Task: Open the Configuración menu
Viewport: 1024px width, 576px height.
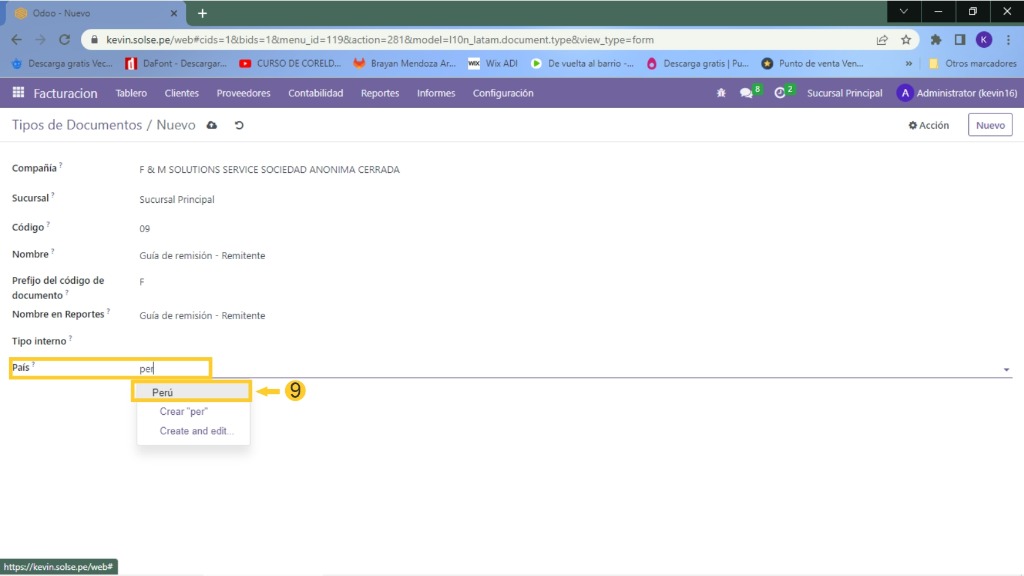Action: (503, 93)
